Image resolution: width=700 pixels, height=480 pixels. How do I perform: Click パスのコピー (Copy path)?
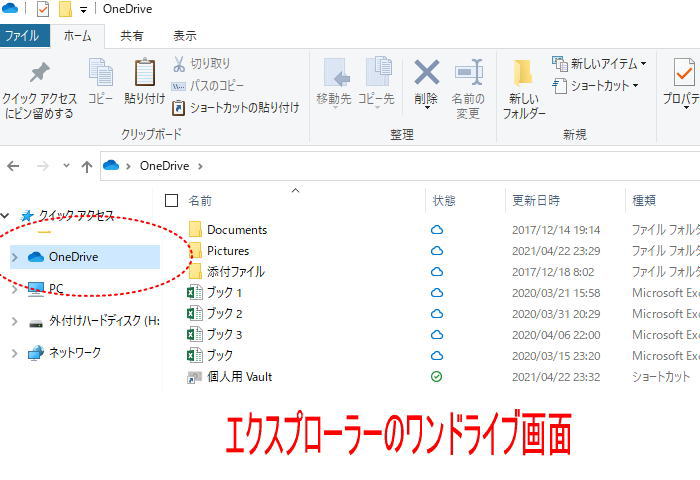208,86
